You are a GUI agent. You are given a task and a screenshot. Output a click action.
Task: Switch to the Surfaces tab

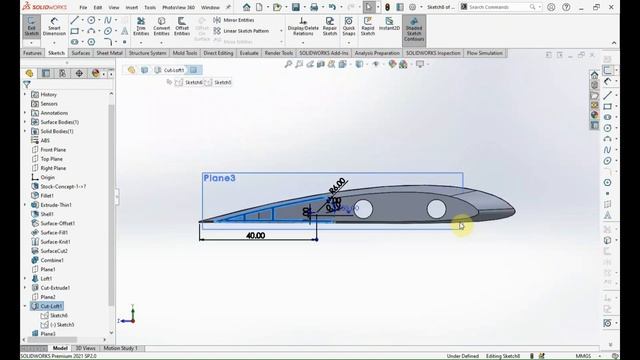click(81, 53)
